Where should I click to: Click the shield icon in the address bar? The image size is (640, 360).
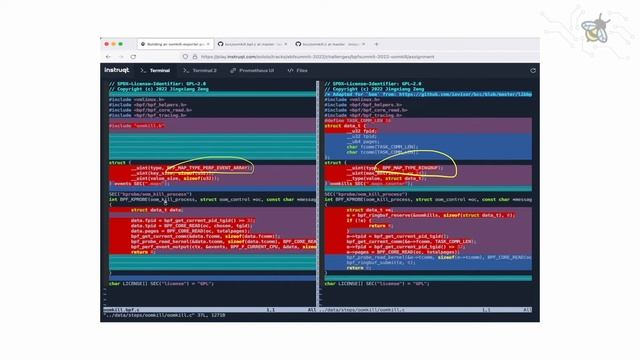185,57
